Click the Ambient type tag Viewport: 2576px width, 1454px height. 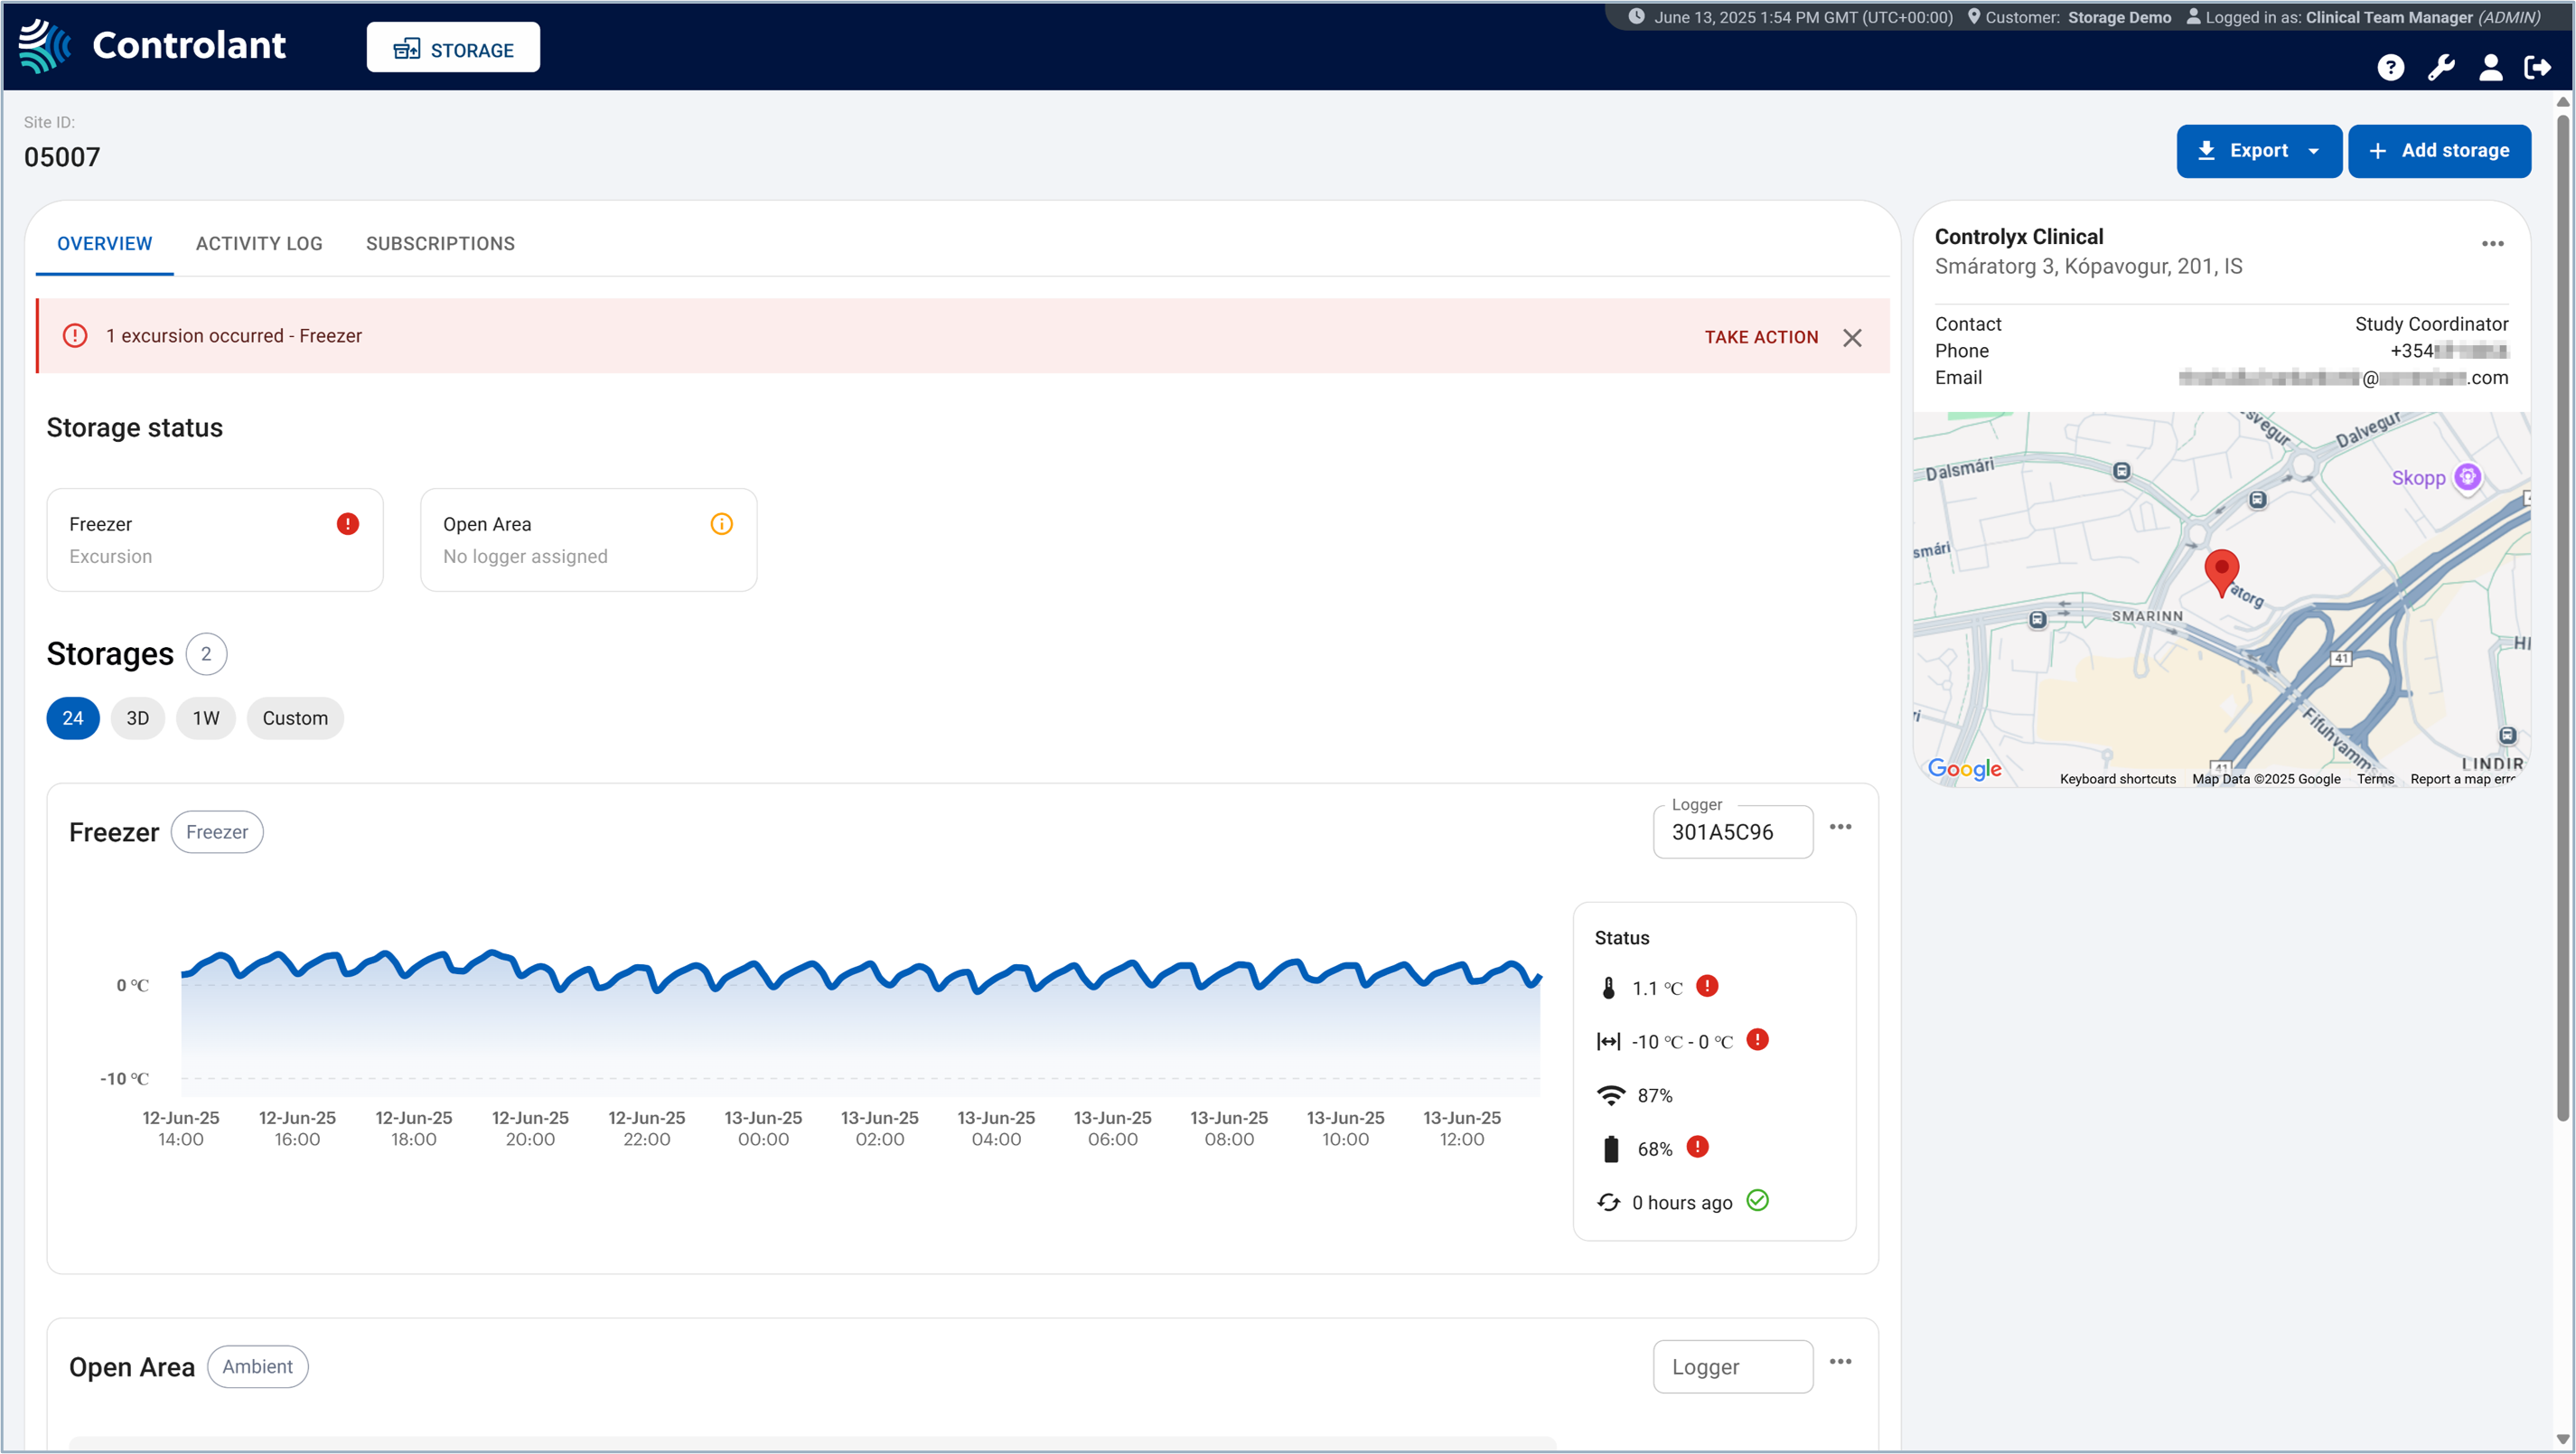coord(258,1367)
